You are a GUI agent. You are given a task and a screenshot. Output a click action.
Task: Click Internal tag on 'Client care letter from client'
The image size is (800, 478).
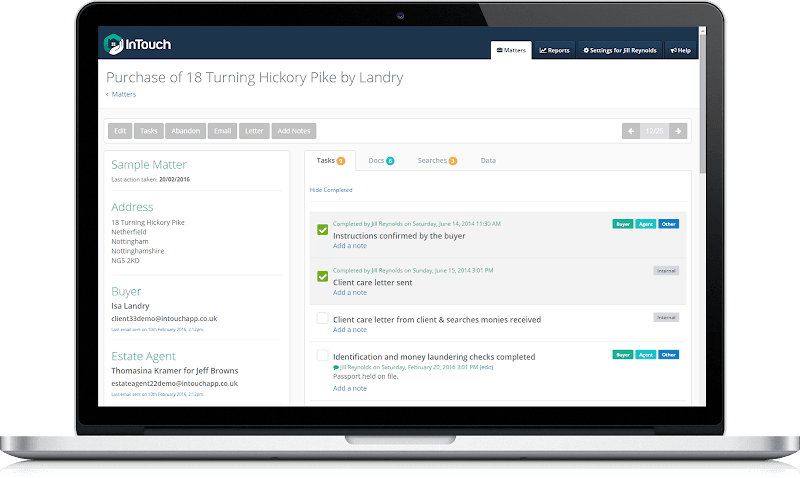(x=666, y=318)
